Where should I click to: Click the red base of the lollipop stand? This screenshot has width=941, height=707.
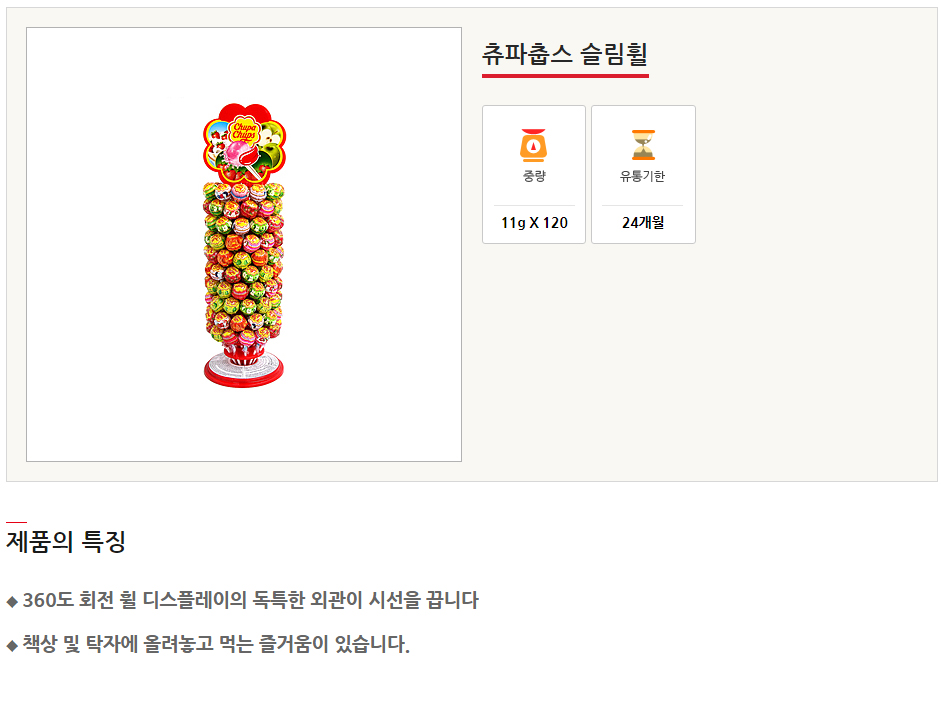(245, 371)
